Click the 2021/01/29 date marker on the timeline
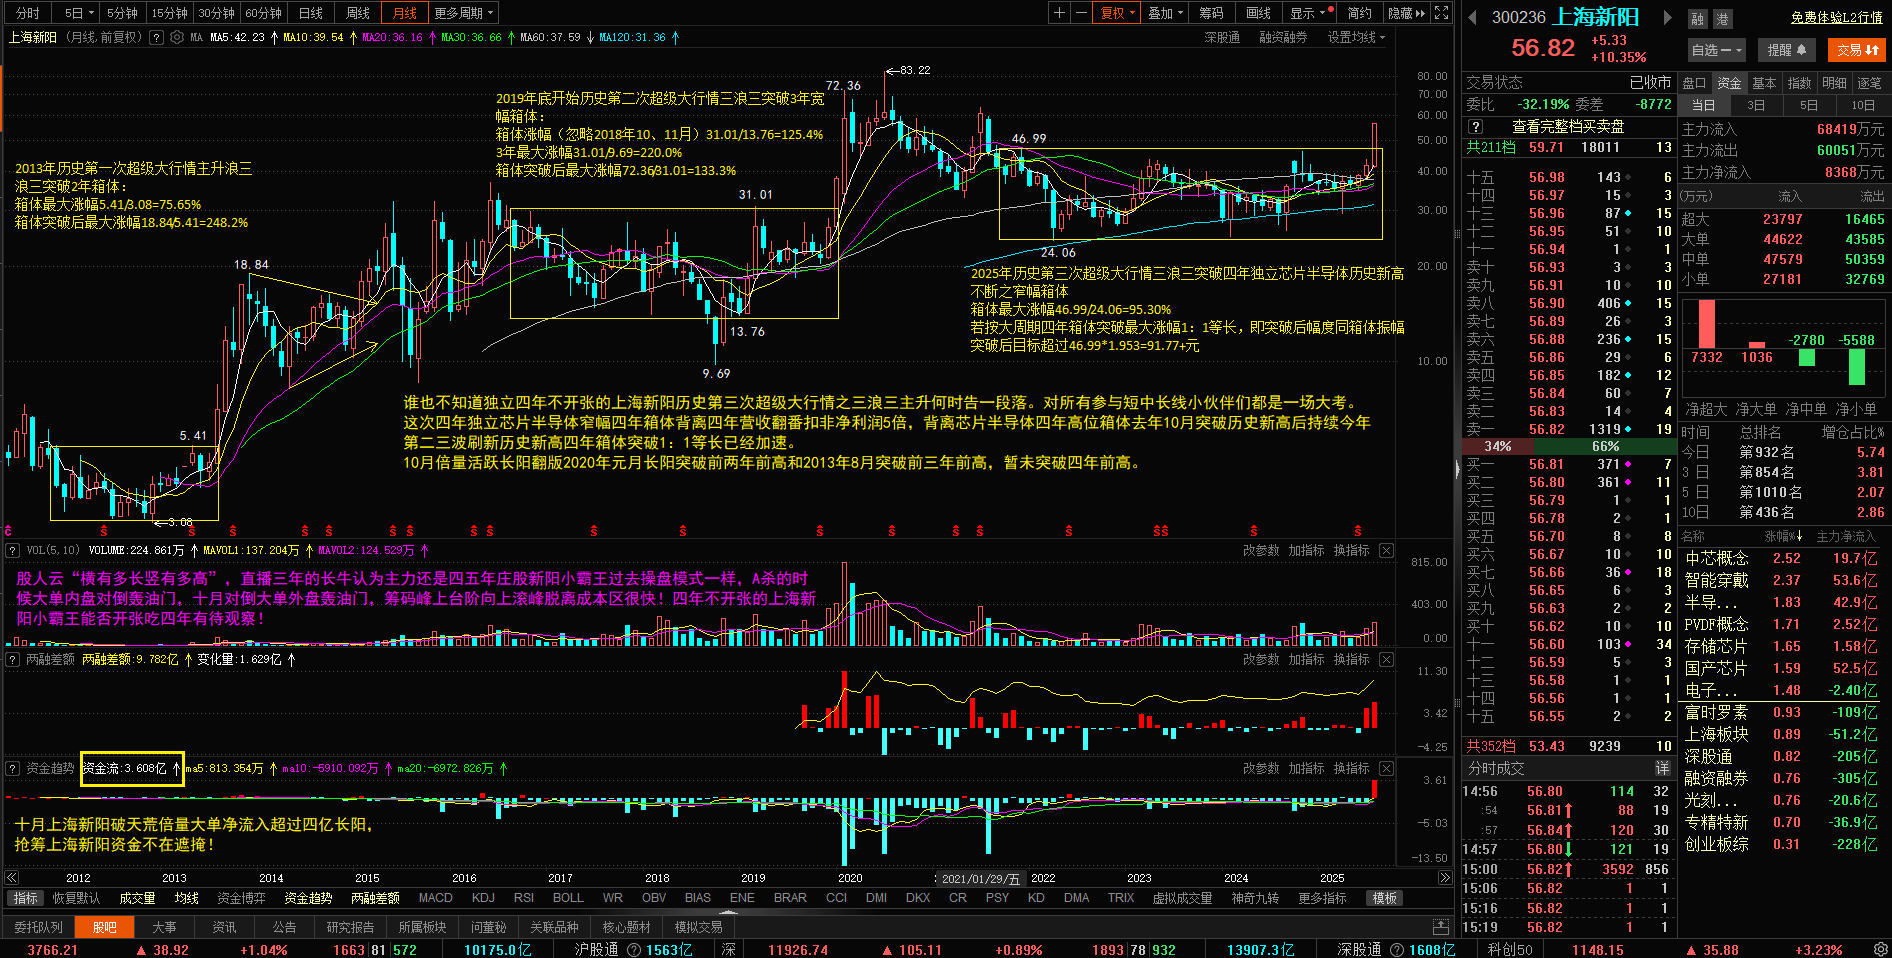The height and width of the screenshot is (958, 1892). tap(981, 878)
